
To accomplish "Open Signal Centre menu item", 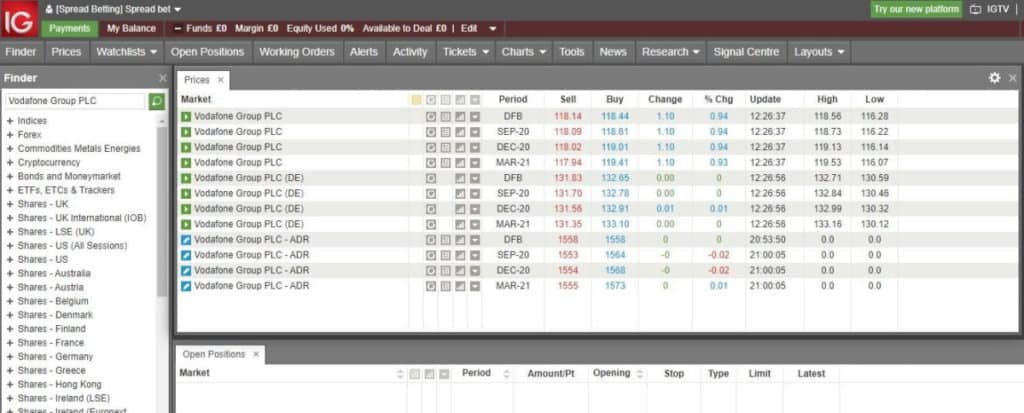I will (x=746, y=52).
